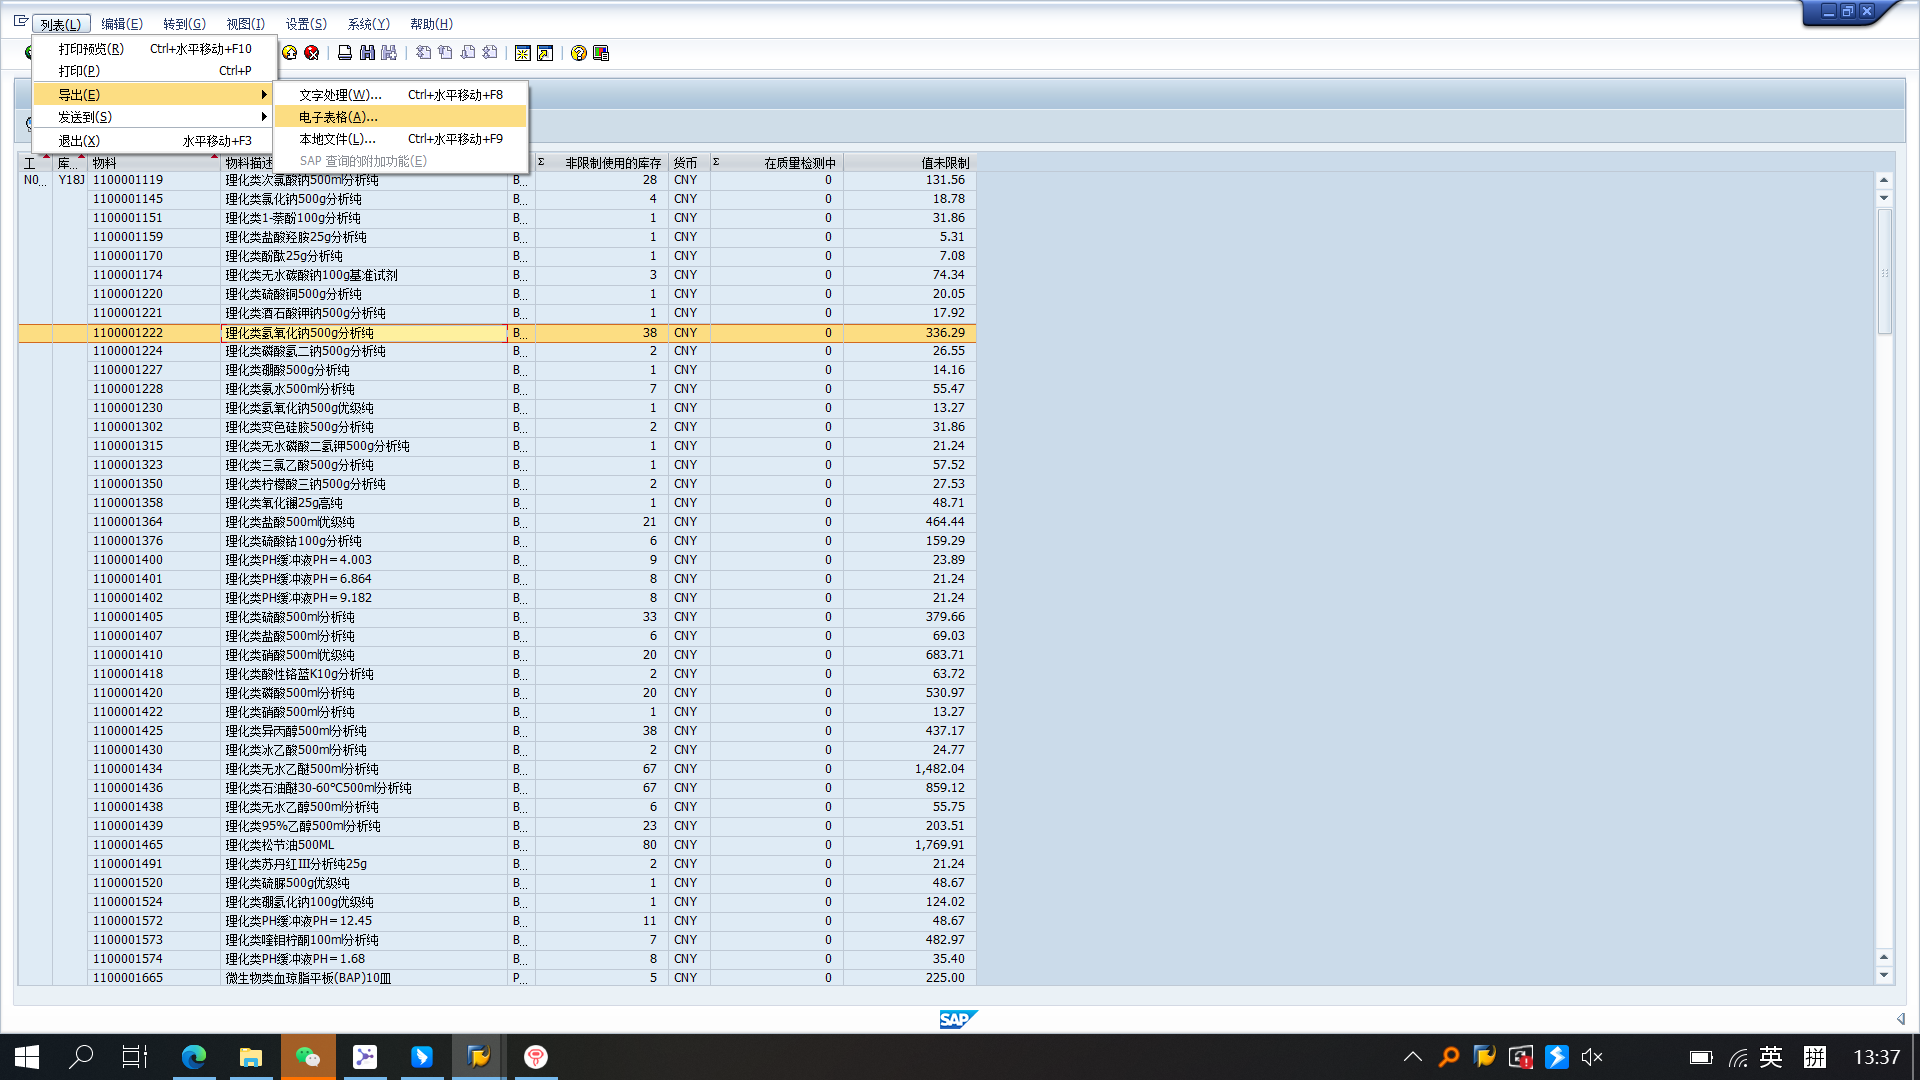Select 文字处理(W)... export option
The height and width of the screenshot is (1080, 1920).
[400, 95]
